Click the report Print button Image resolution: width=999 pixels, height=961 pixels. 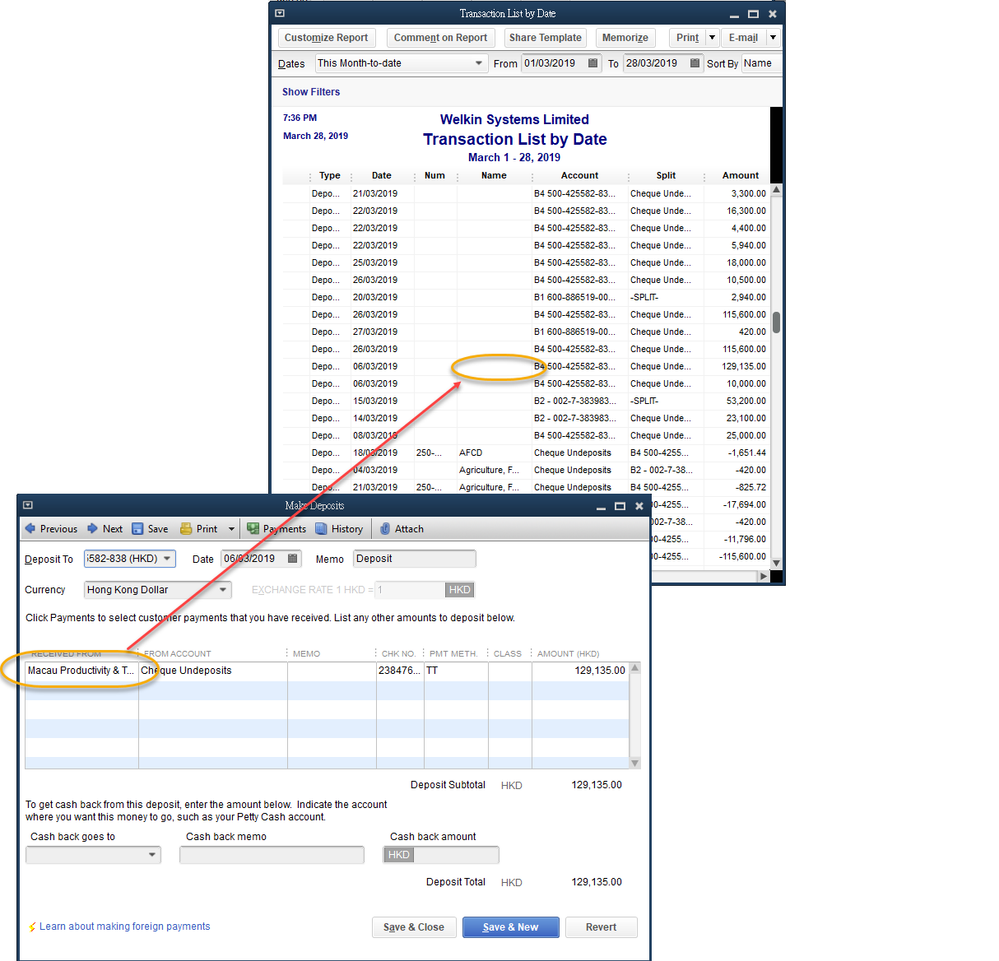click(x=687, y=38)
